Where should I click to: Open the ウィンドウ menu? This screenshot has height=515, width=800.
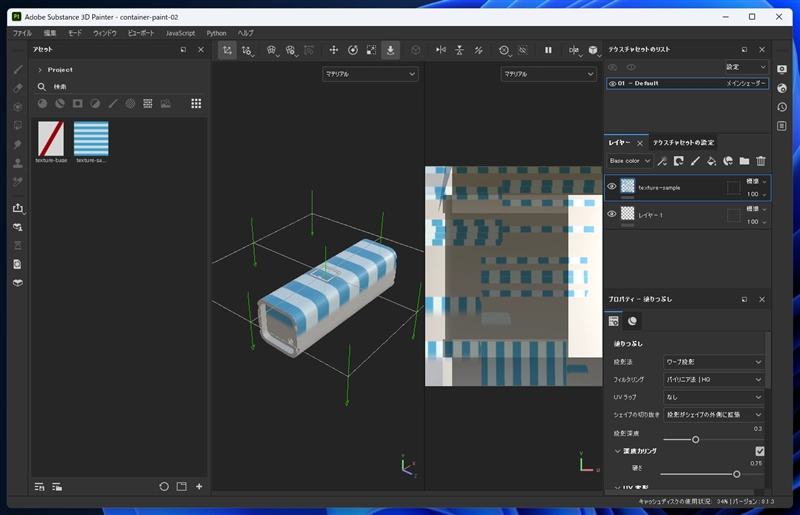[105, 33]
